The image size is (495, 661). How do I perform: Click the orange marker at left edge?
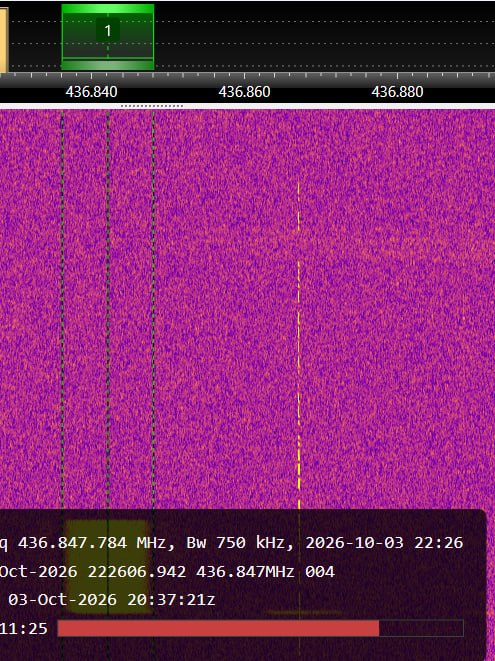[x=3, y=40]
